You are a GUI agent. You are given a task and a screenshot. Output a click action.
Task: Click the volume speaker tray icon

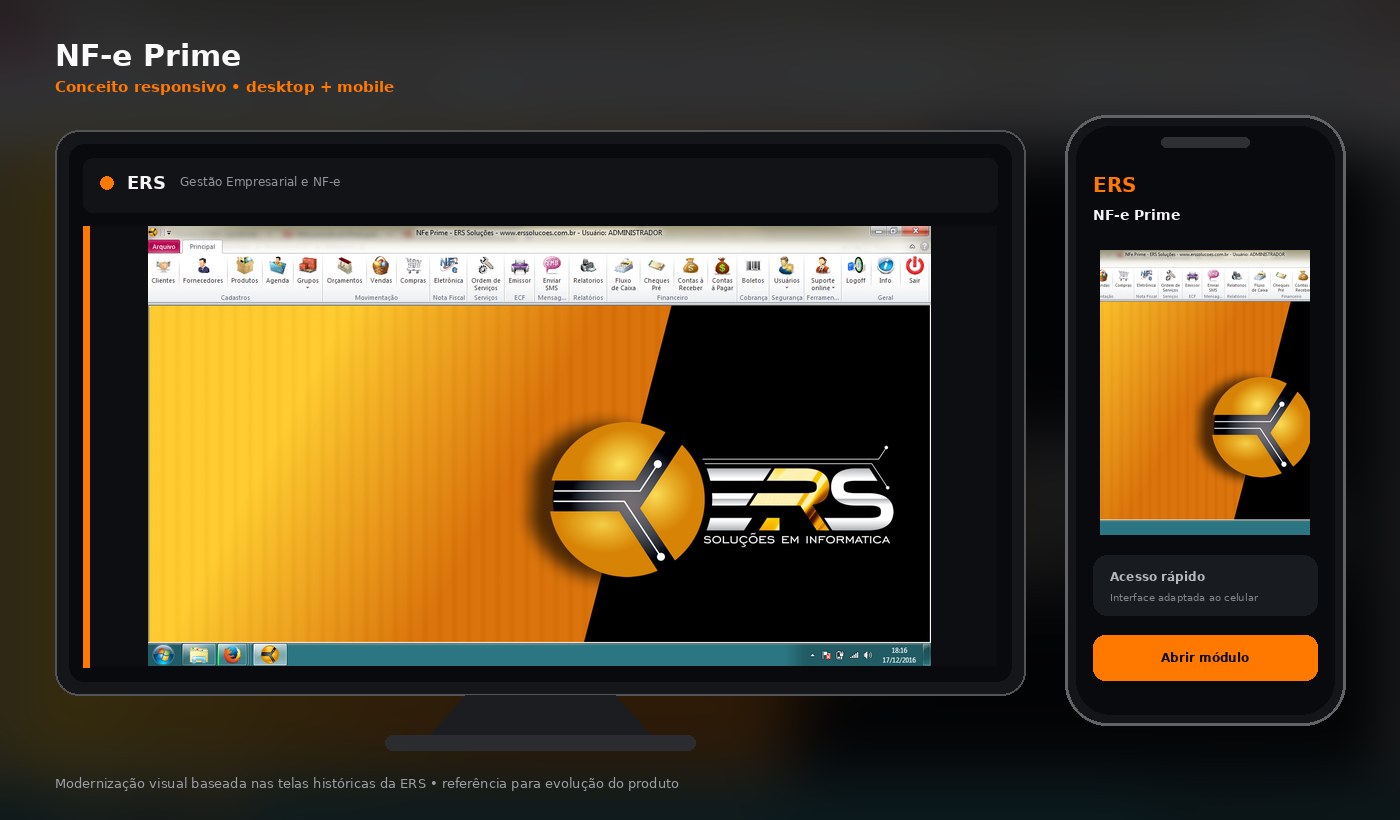point(867,655)
